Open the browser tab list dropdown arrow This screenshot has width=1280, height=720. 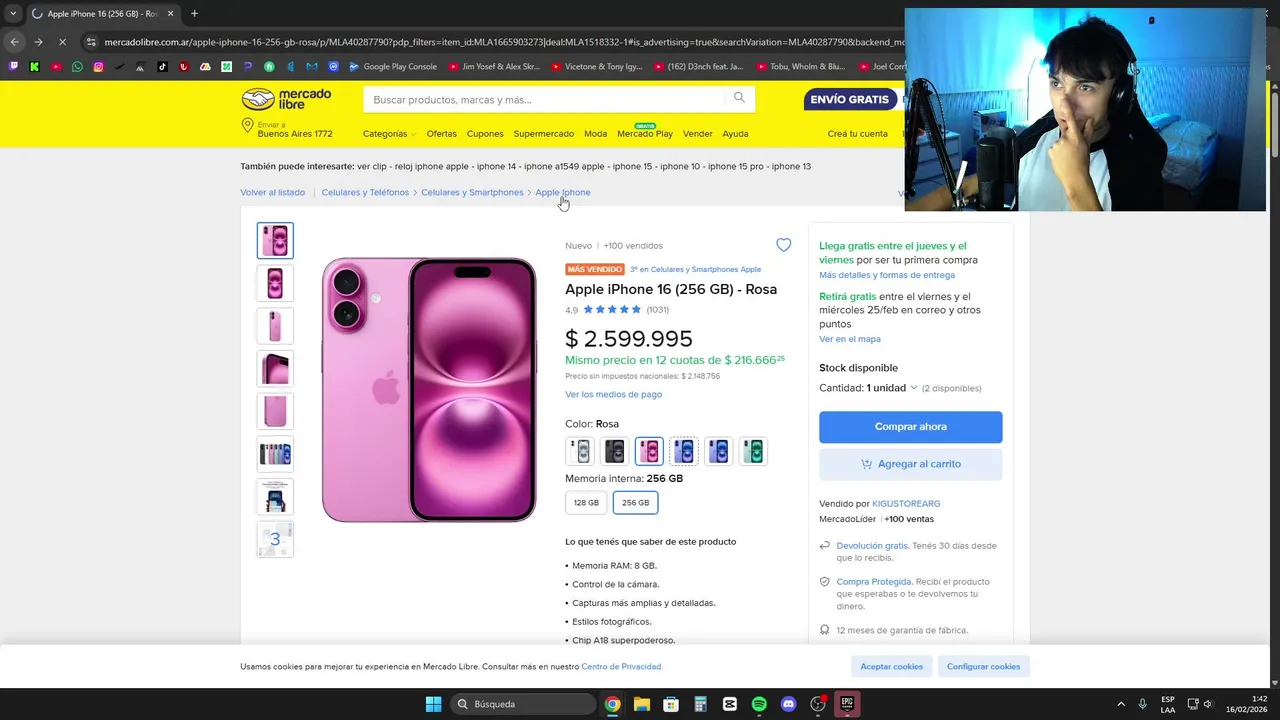(13, 13)
